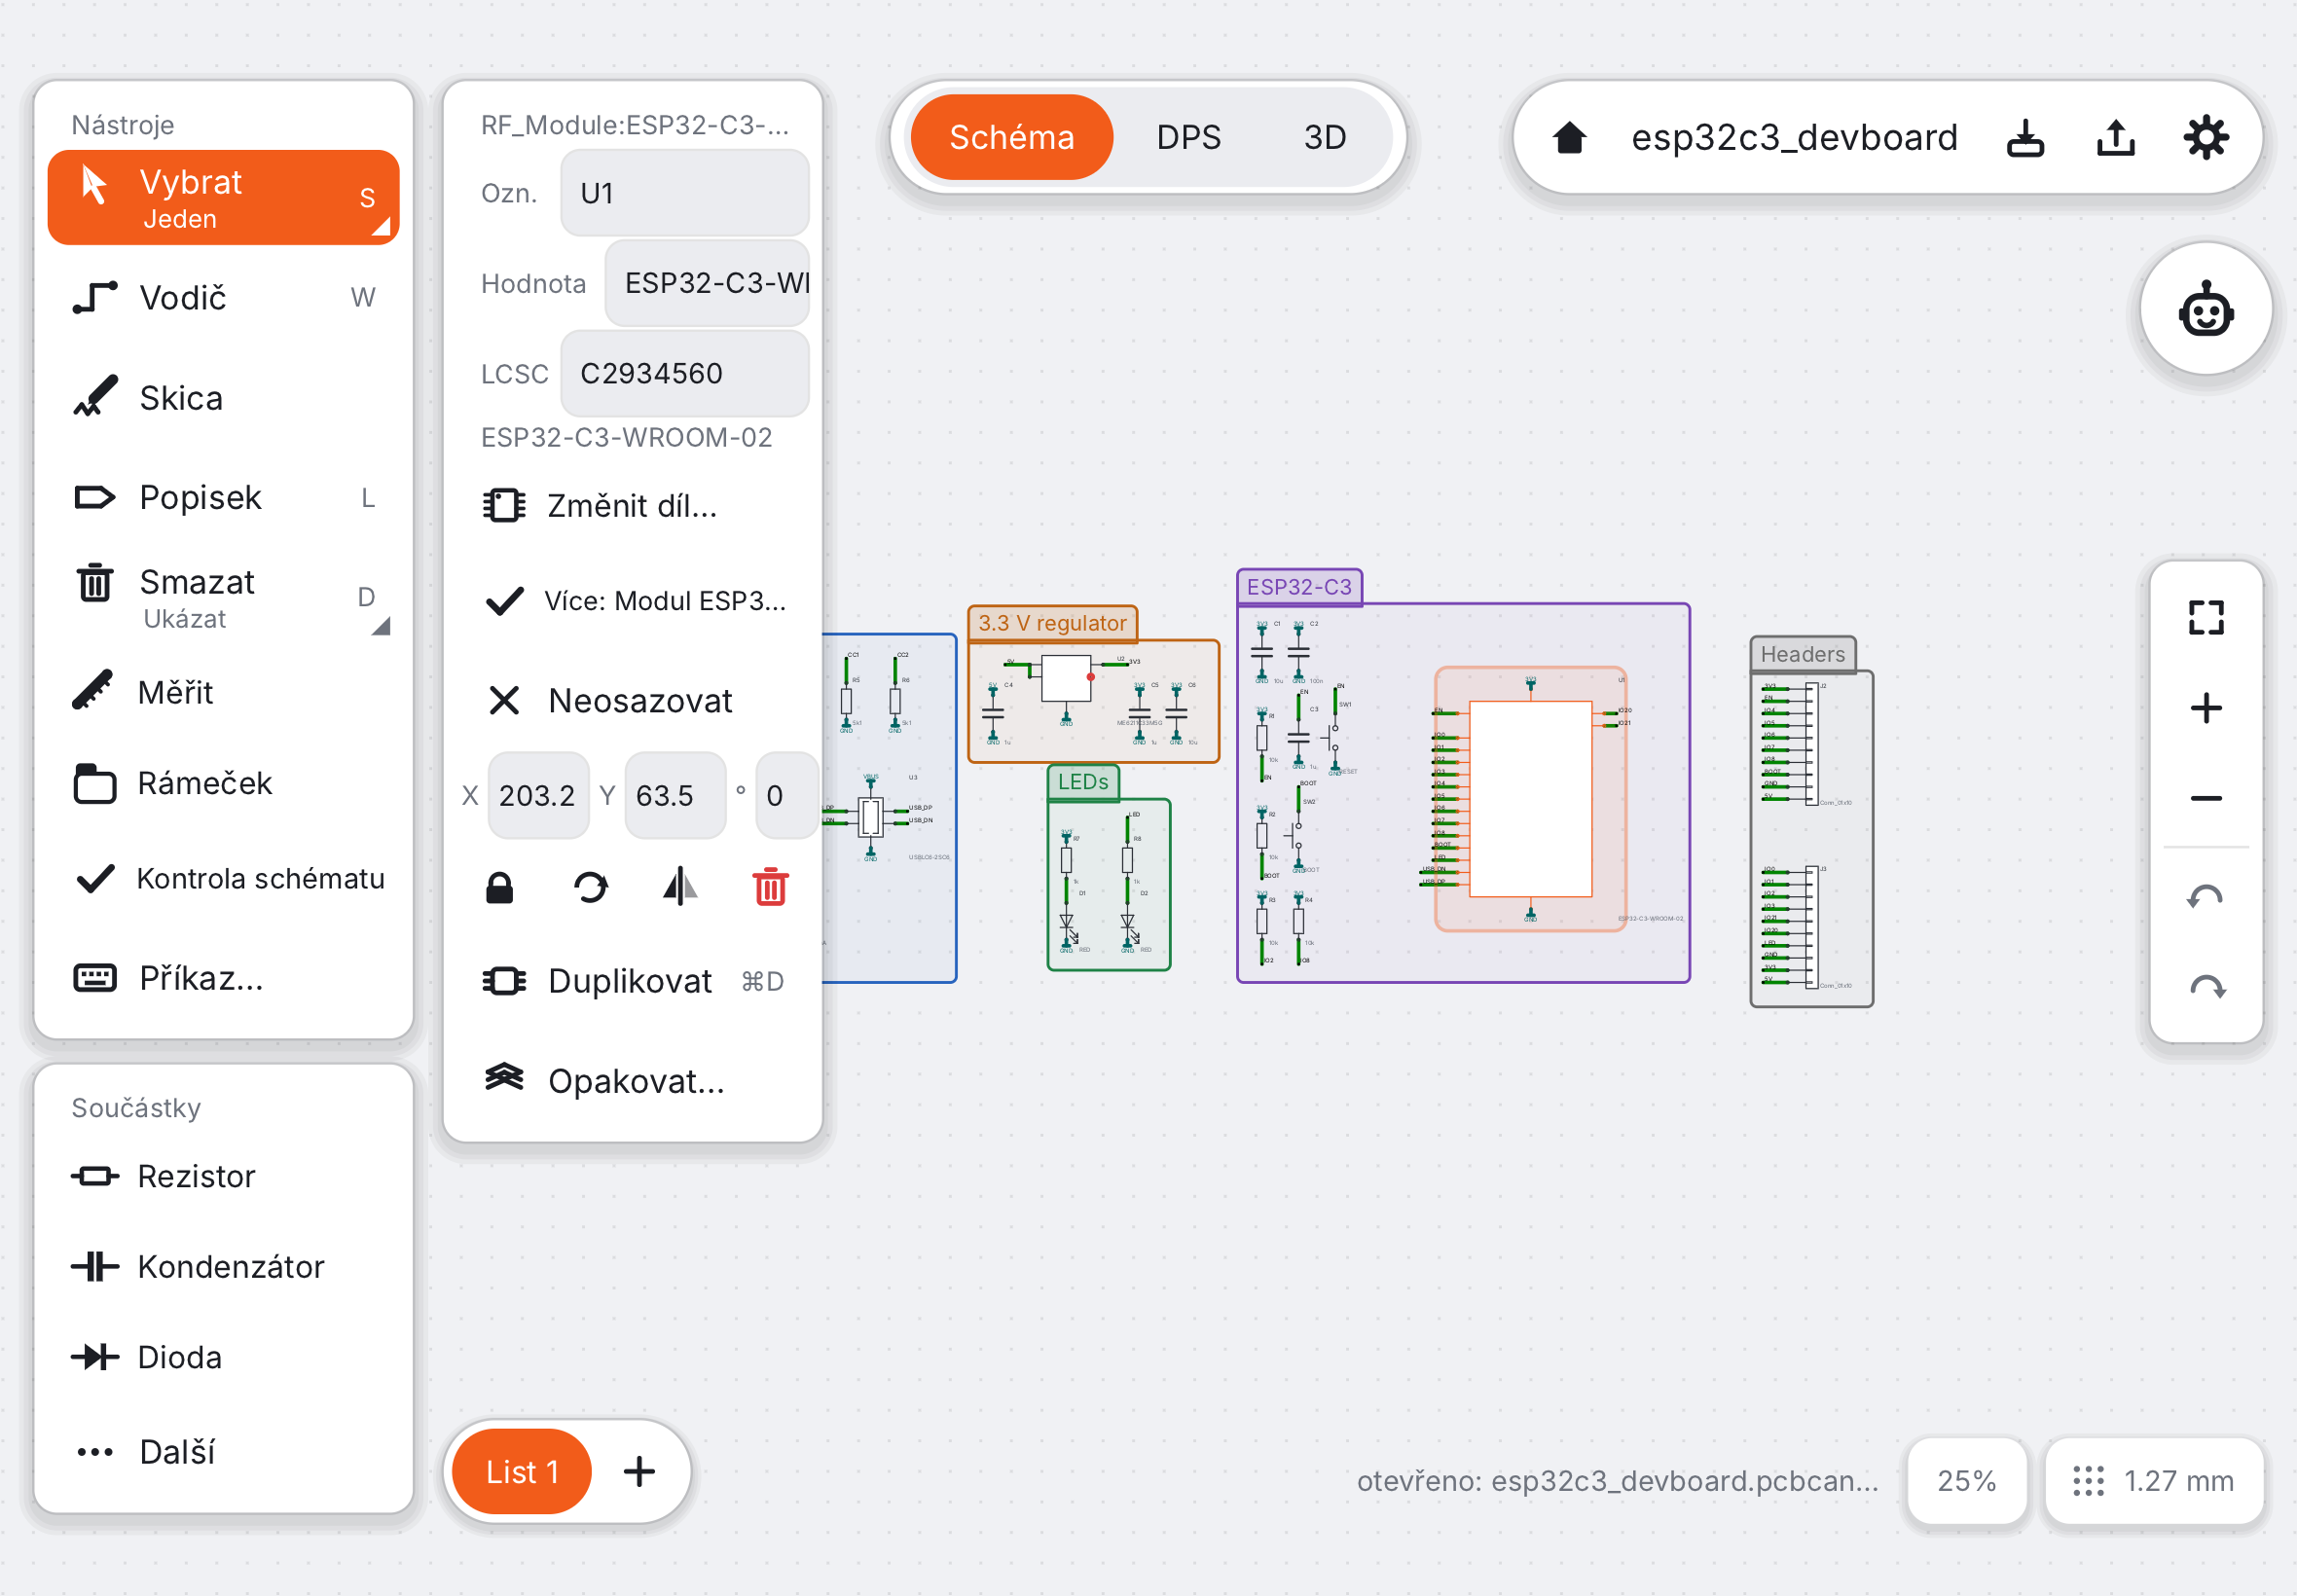Edit the LCSC part number field
Viewport: 2297px width, 1596px height.
[685, 373]
